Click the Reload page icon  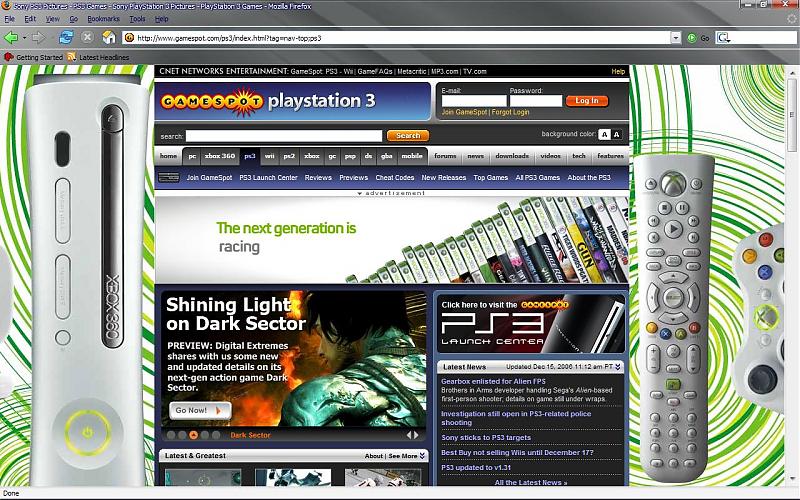click(66, 38)
